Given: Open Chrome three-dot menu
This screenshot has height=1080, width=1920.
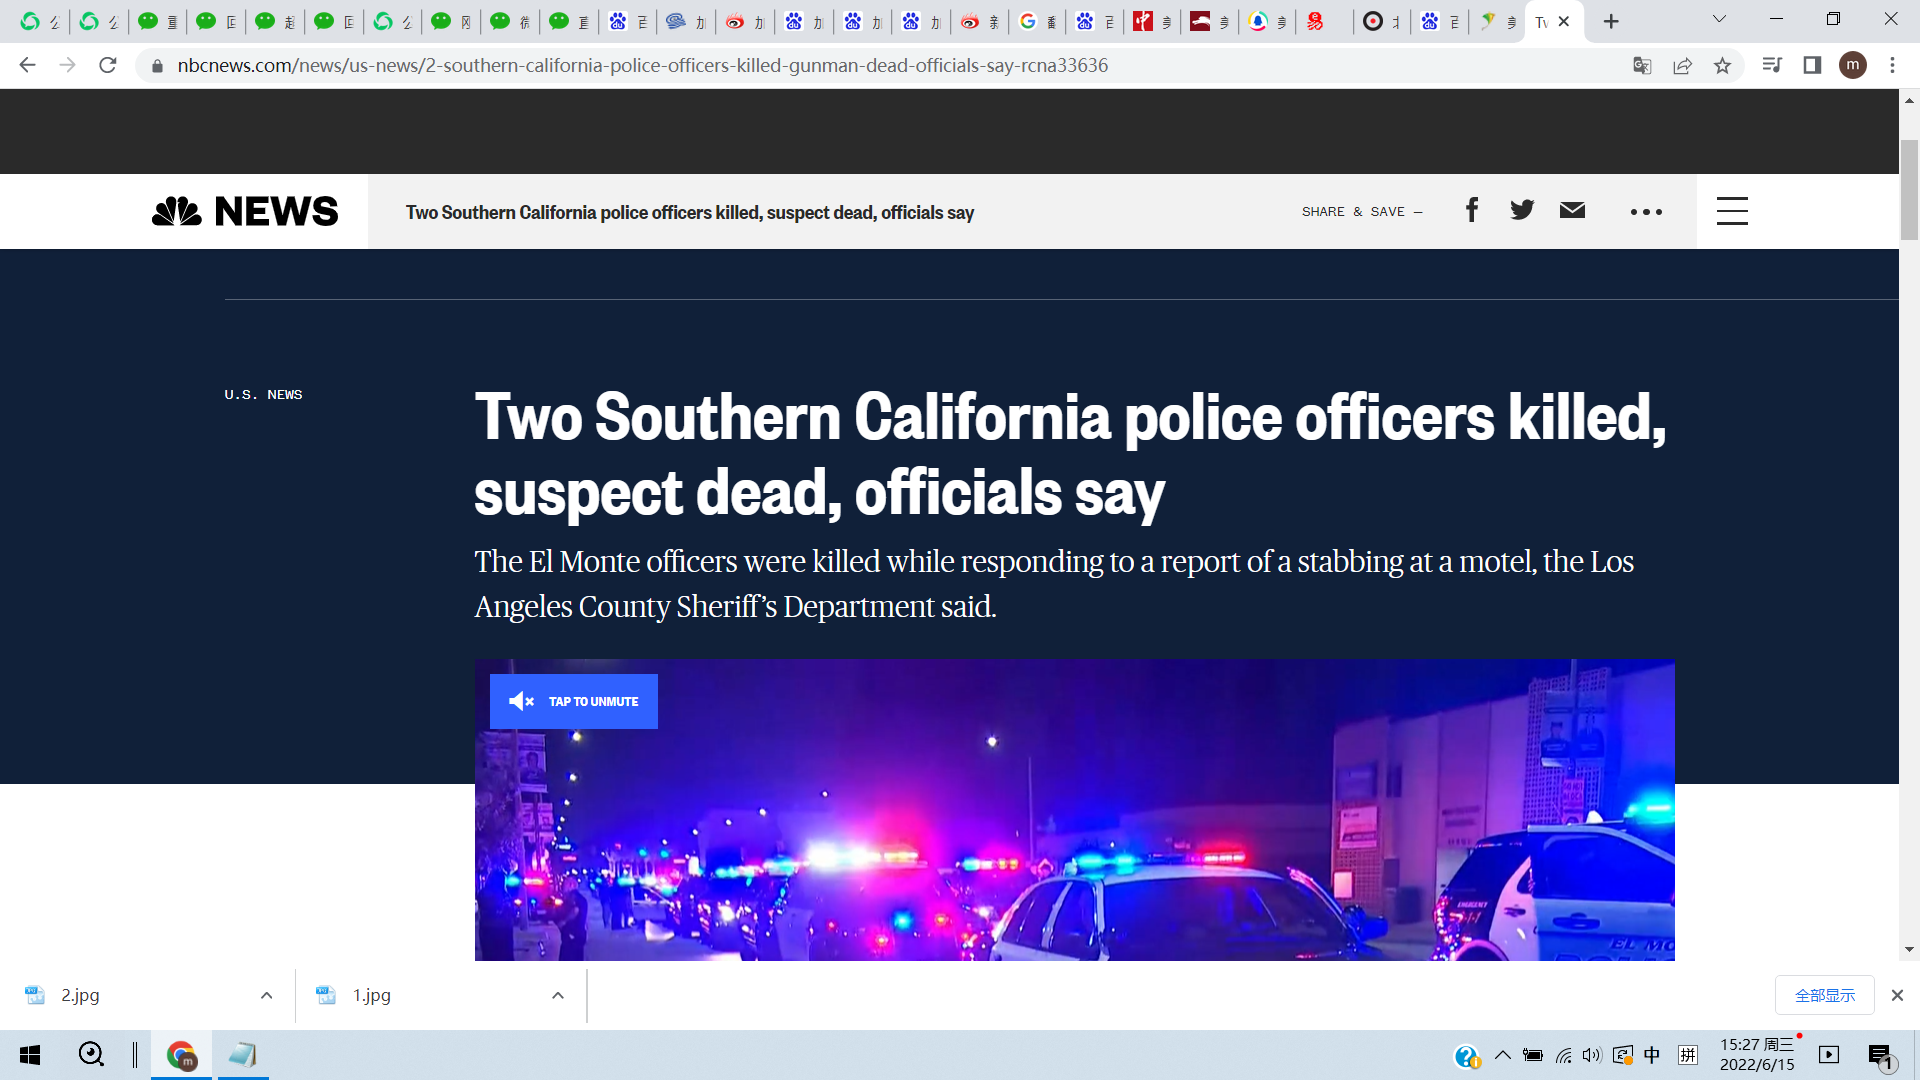Looking at the screenshot, I should pyautogui.click(x=1892, y=65).
